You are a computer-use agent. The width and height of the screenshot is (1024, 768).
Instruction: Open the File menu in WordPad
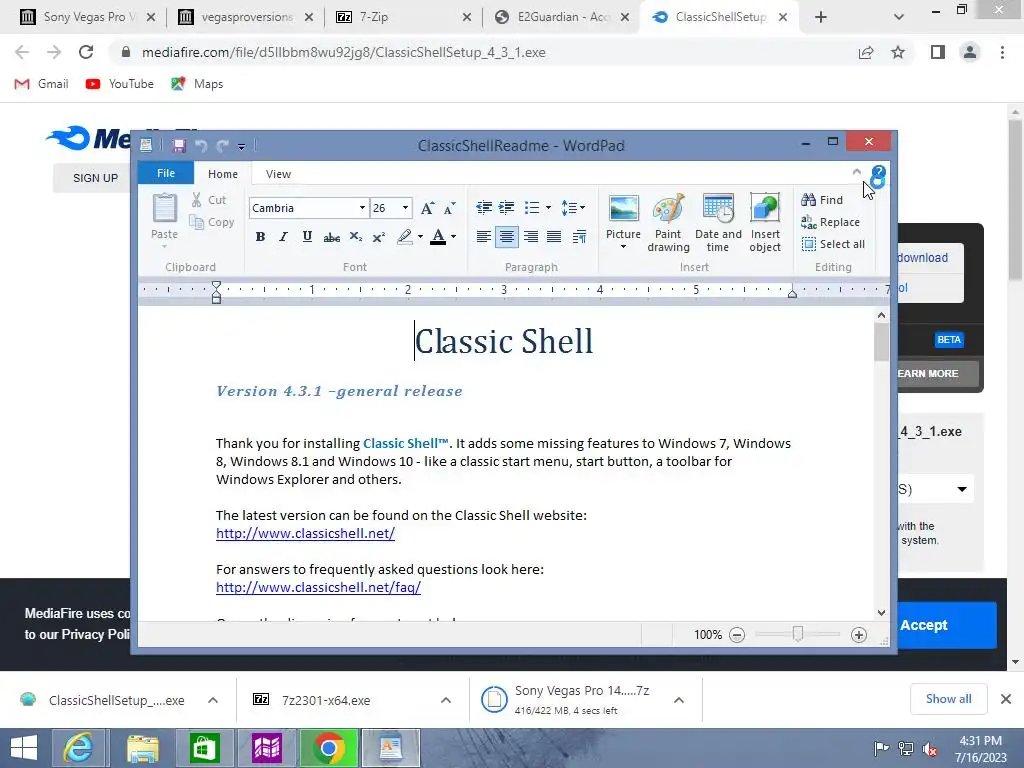166,173
